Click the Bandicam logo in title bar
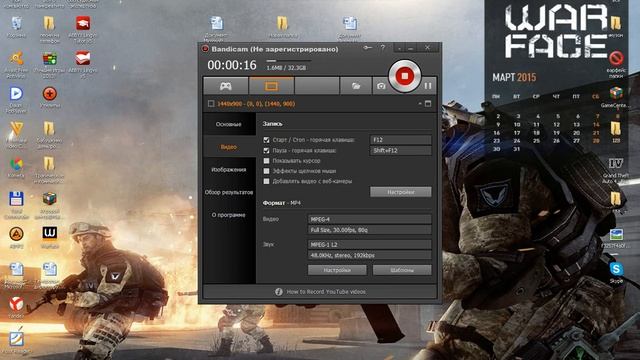640x360 pixels. pyautogui.click(x=205, y=49)
